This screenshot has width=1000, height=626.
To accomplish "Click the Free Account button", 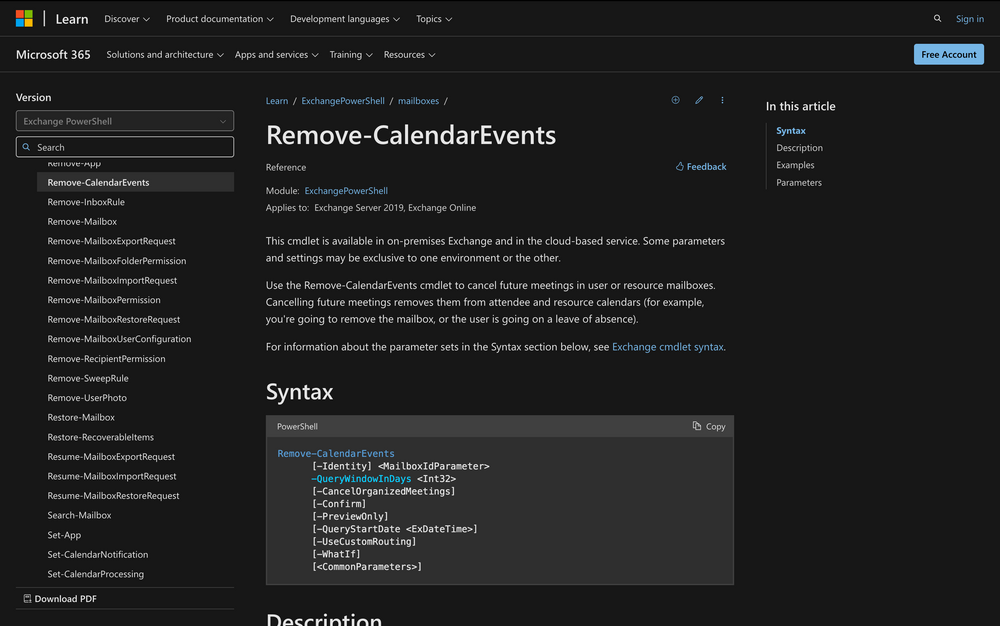I will point(948,55).
